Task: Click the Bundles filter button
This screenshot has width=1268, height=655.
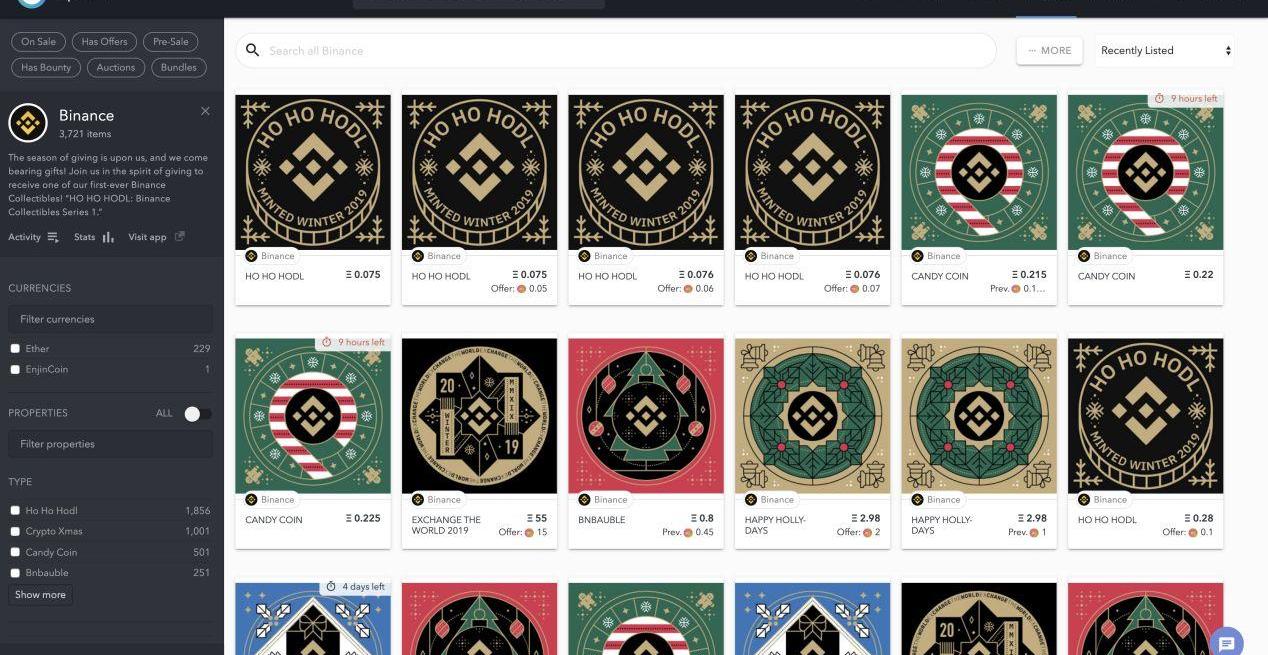Action: click(x=179, y=68)
